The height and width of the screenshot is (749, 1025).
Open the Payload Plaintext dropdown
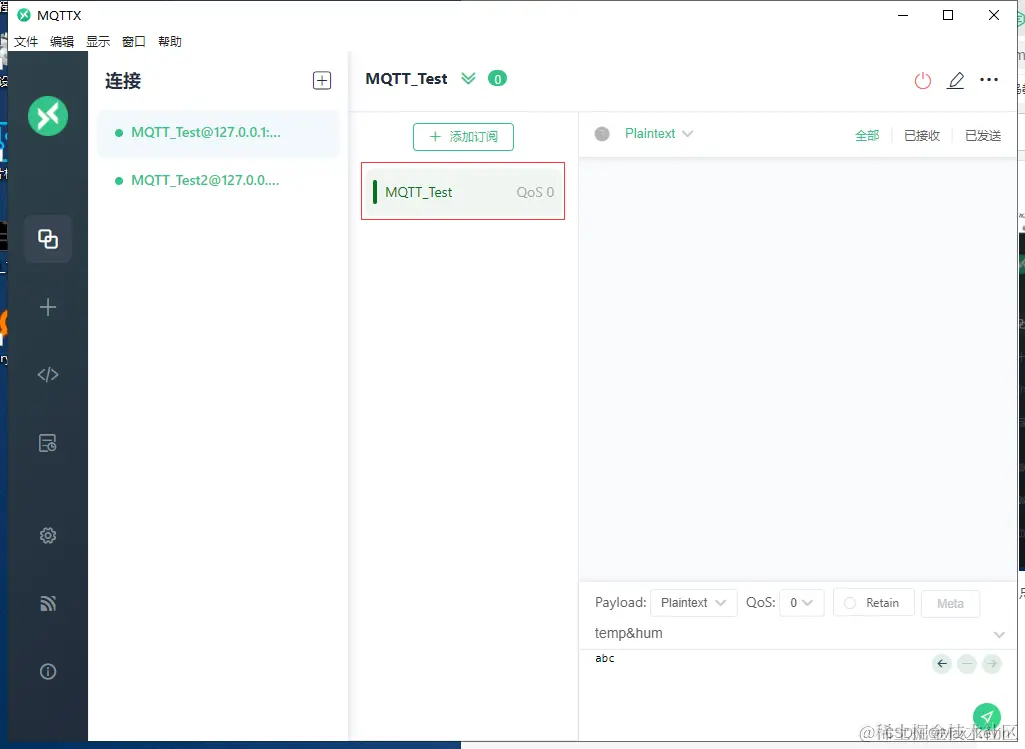point(694,603)
